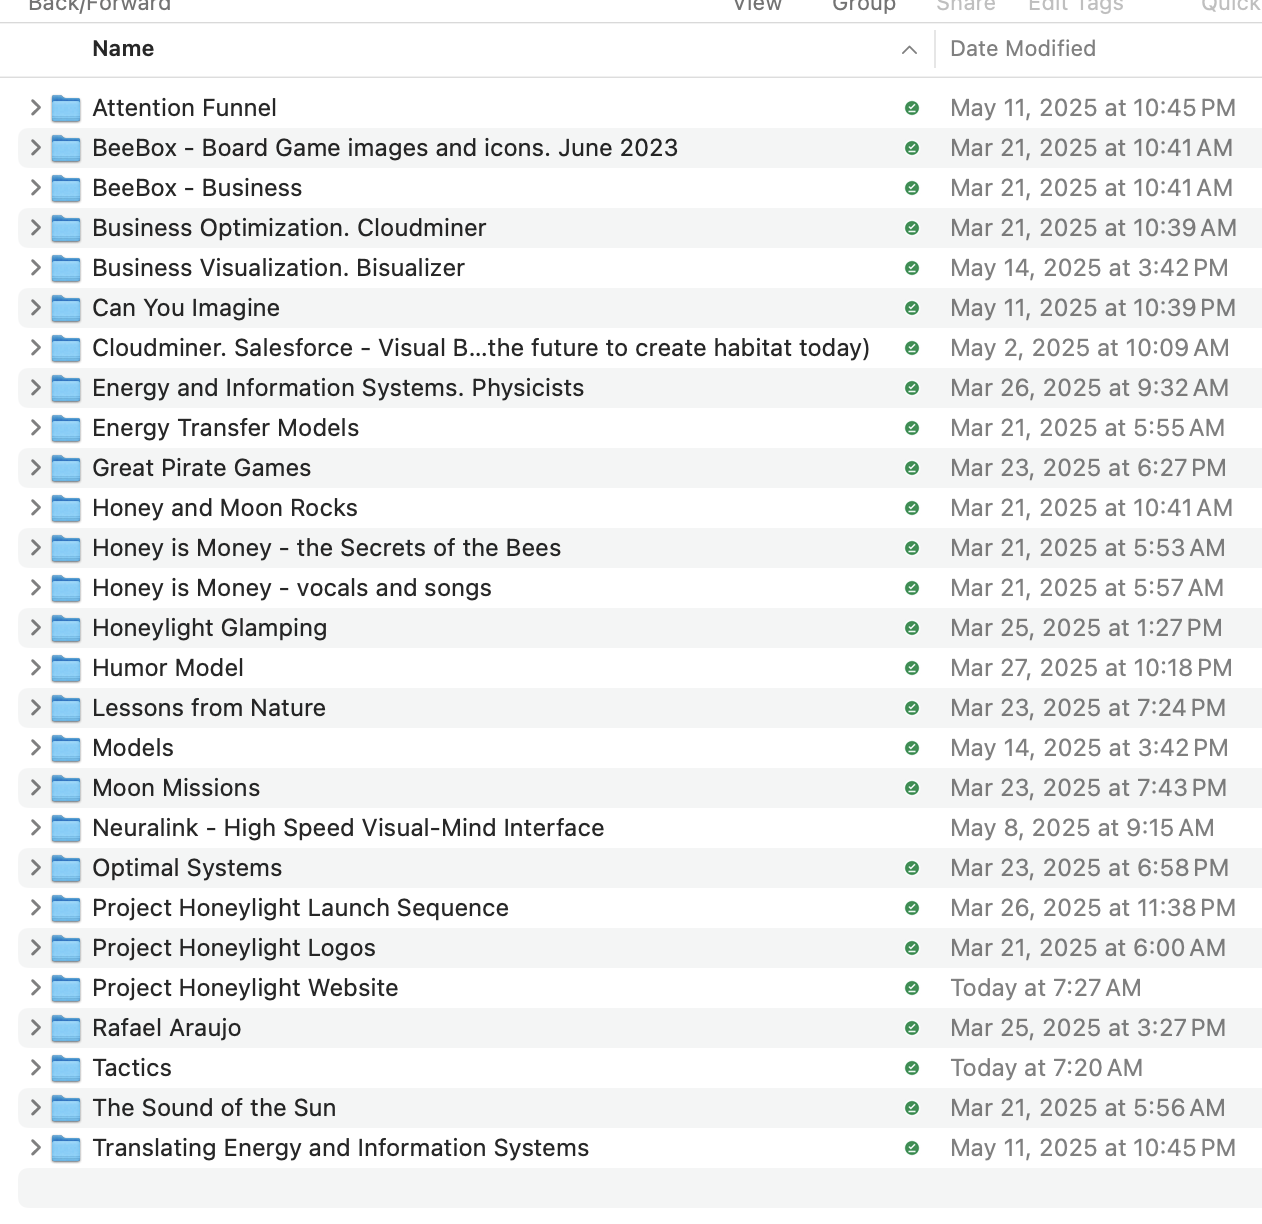
Task: Expand the Lessons from Nature folder
Action: pos(35,708)
